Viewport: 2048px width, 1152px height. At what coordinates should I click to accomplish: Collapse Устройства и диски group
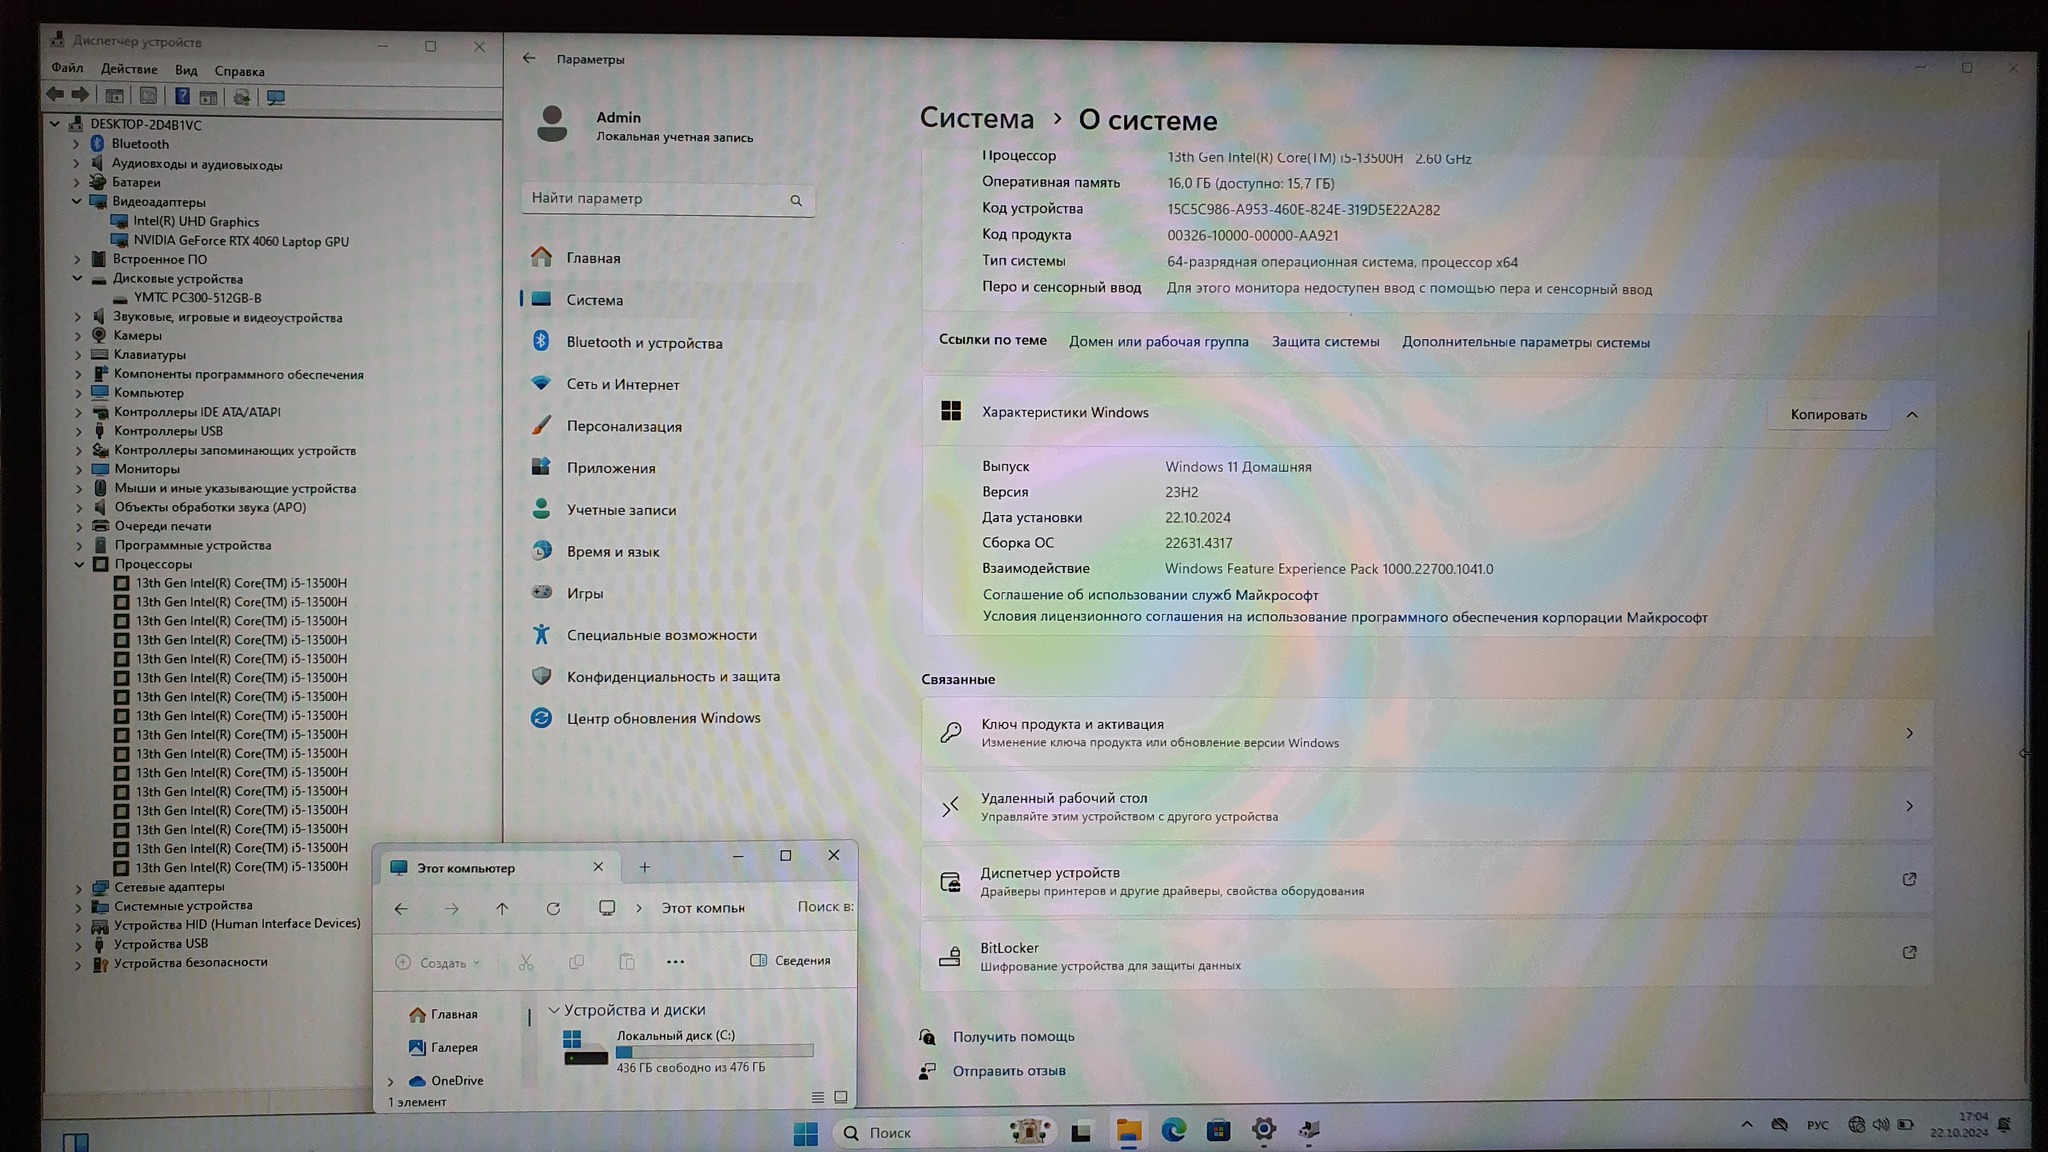click(554, 1010)
